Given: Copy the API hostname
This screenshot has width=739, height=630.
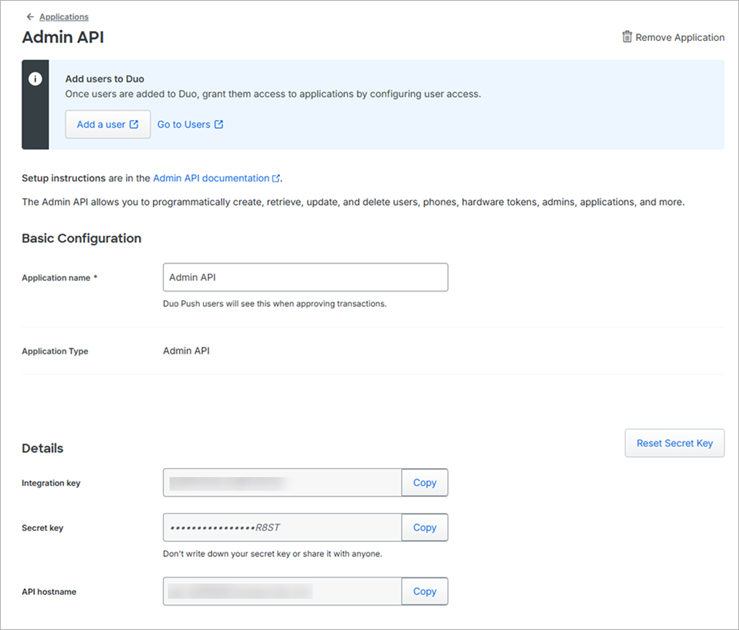Looking at the screenshot, I should pyautogui.click(x=425, y=591).
